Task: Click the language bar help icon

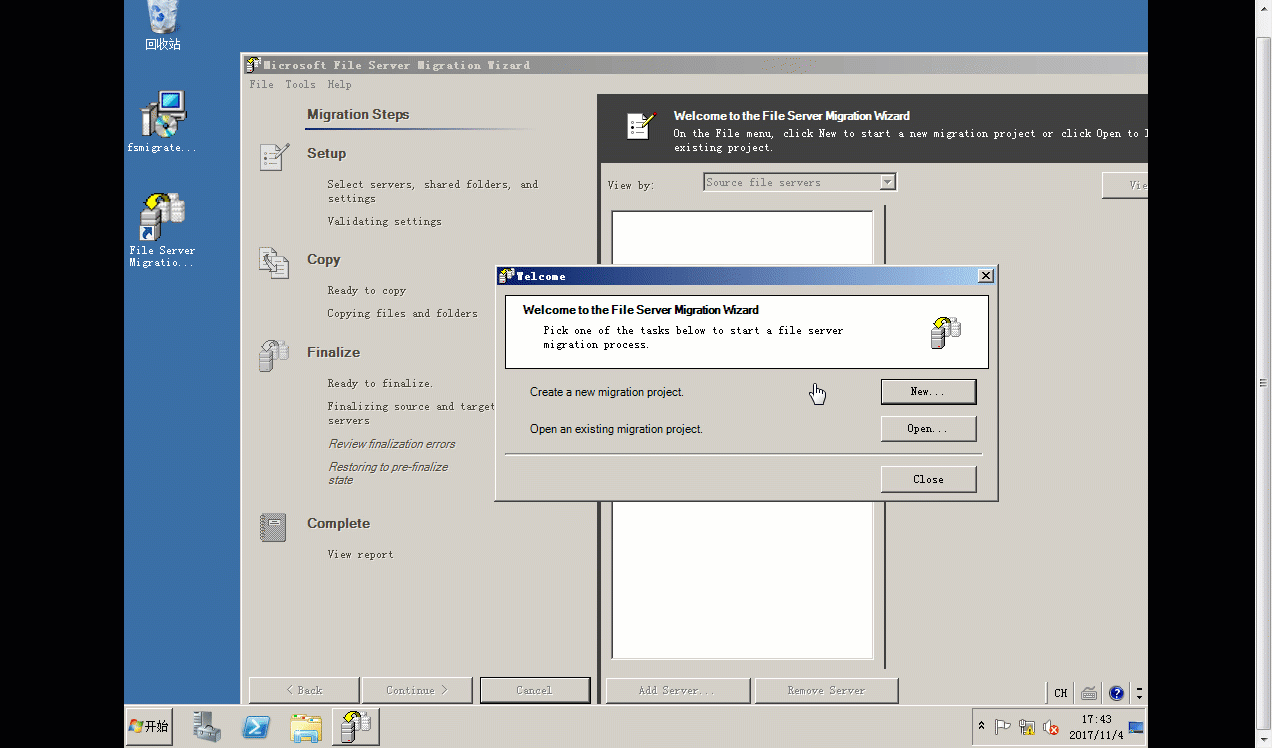Action: pyautogui.click(x=1117, y=693)
